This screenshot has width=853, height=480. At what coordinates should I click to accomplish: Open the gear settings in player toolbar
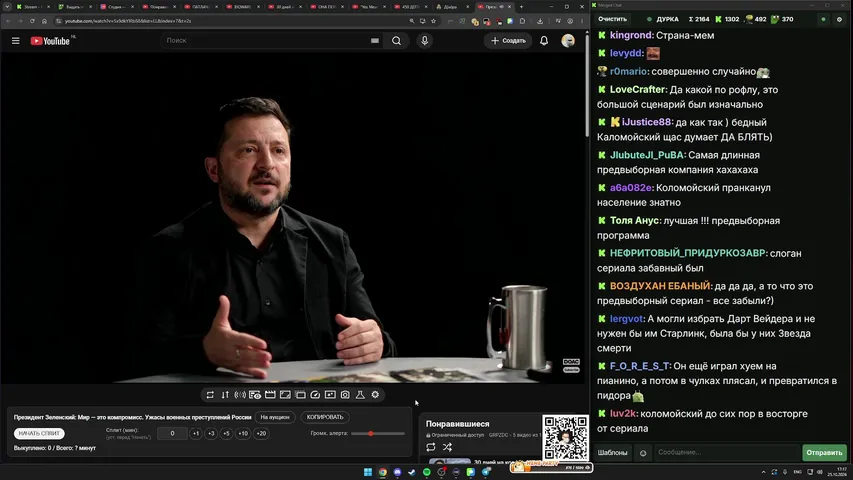pyautogui.click(x=375, y=395)
